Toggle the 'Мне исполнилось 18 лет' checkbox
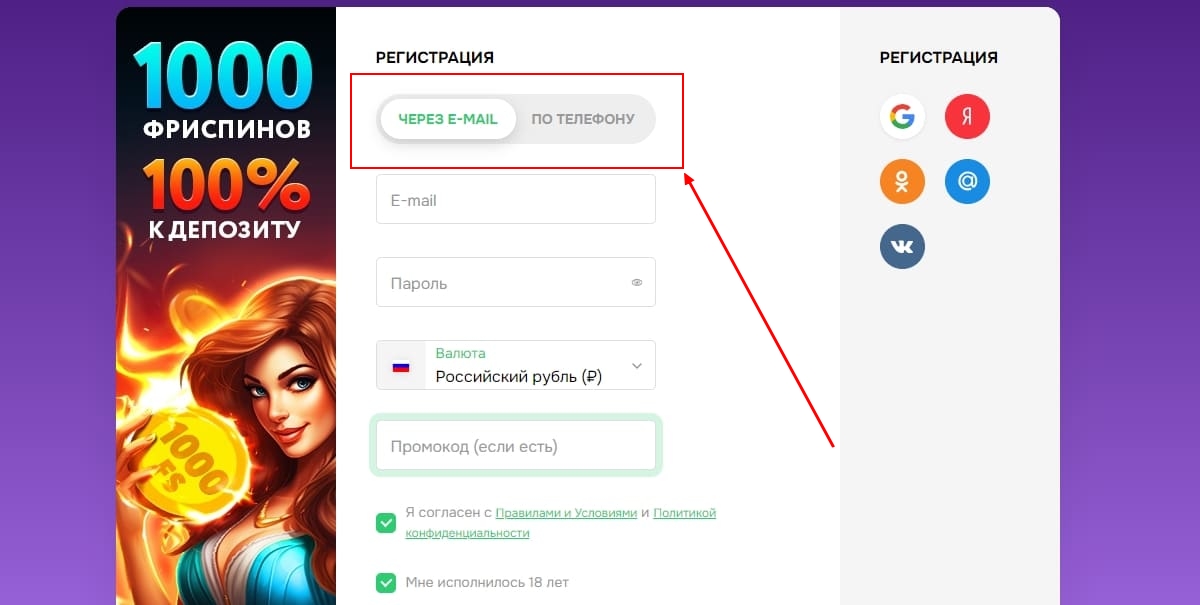The height and width of the screenshot is (605, 1200). coord(386,582)
